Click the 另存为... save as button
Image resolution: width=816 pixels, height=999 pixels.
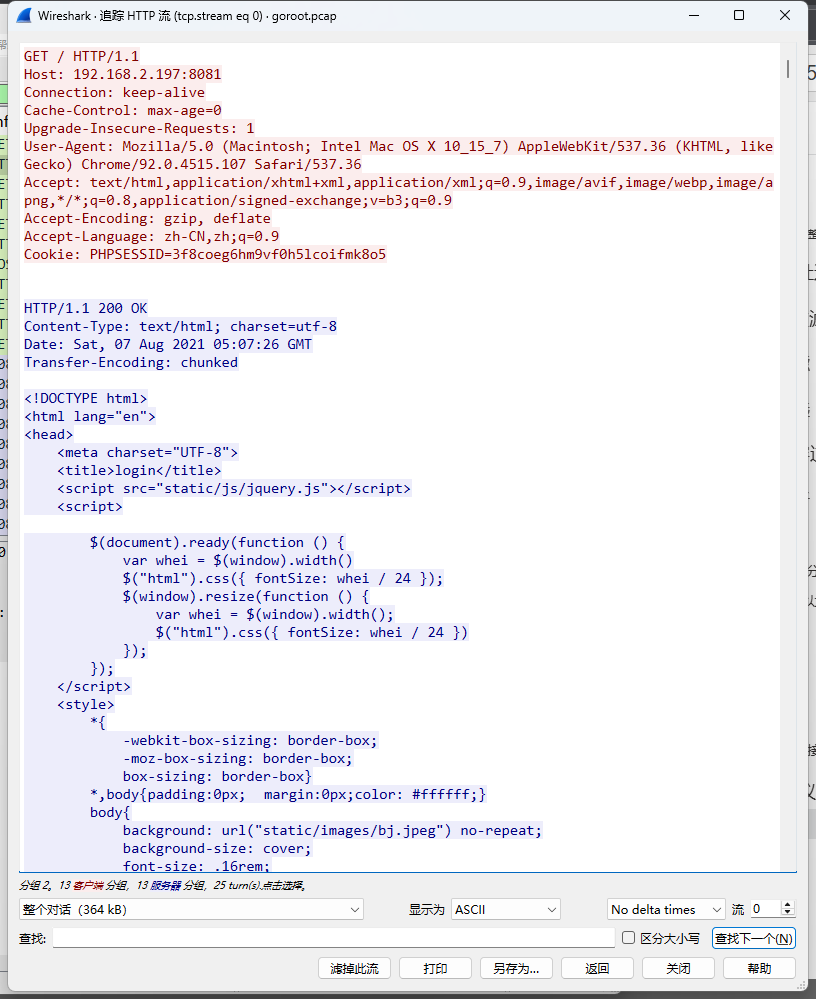(x=516, y=968)
